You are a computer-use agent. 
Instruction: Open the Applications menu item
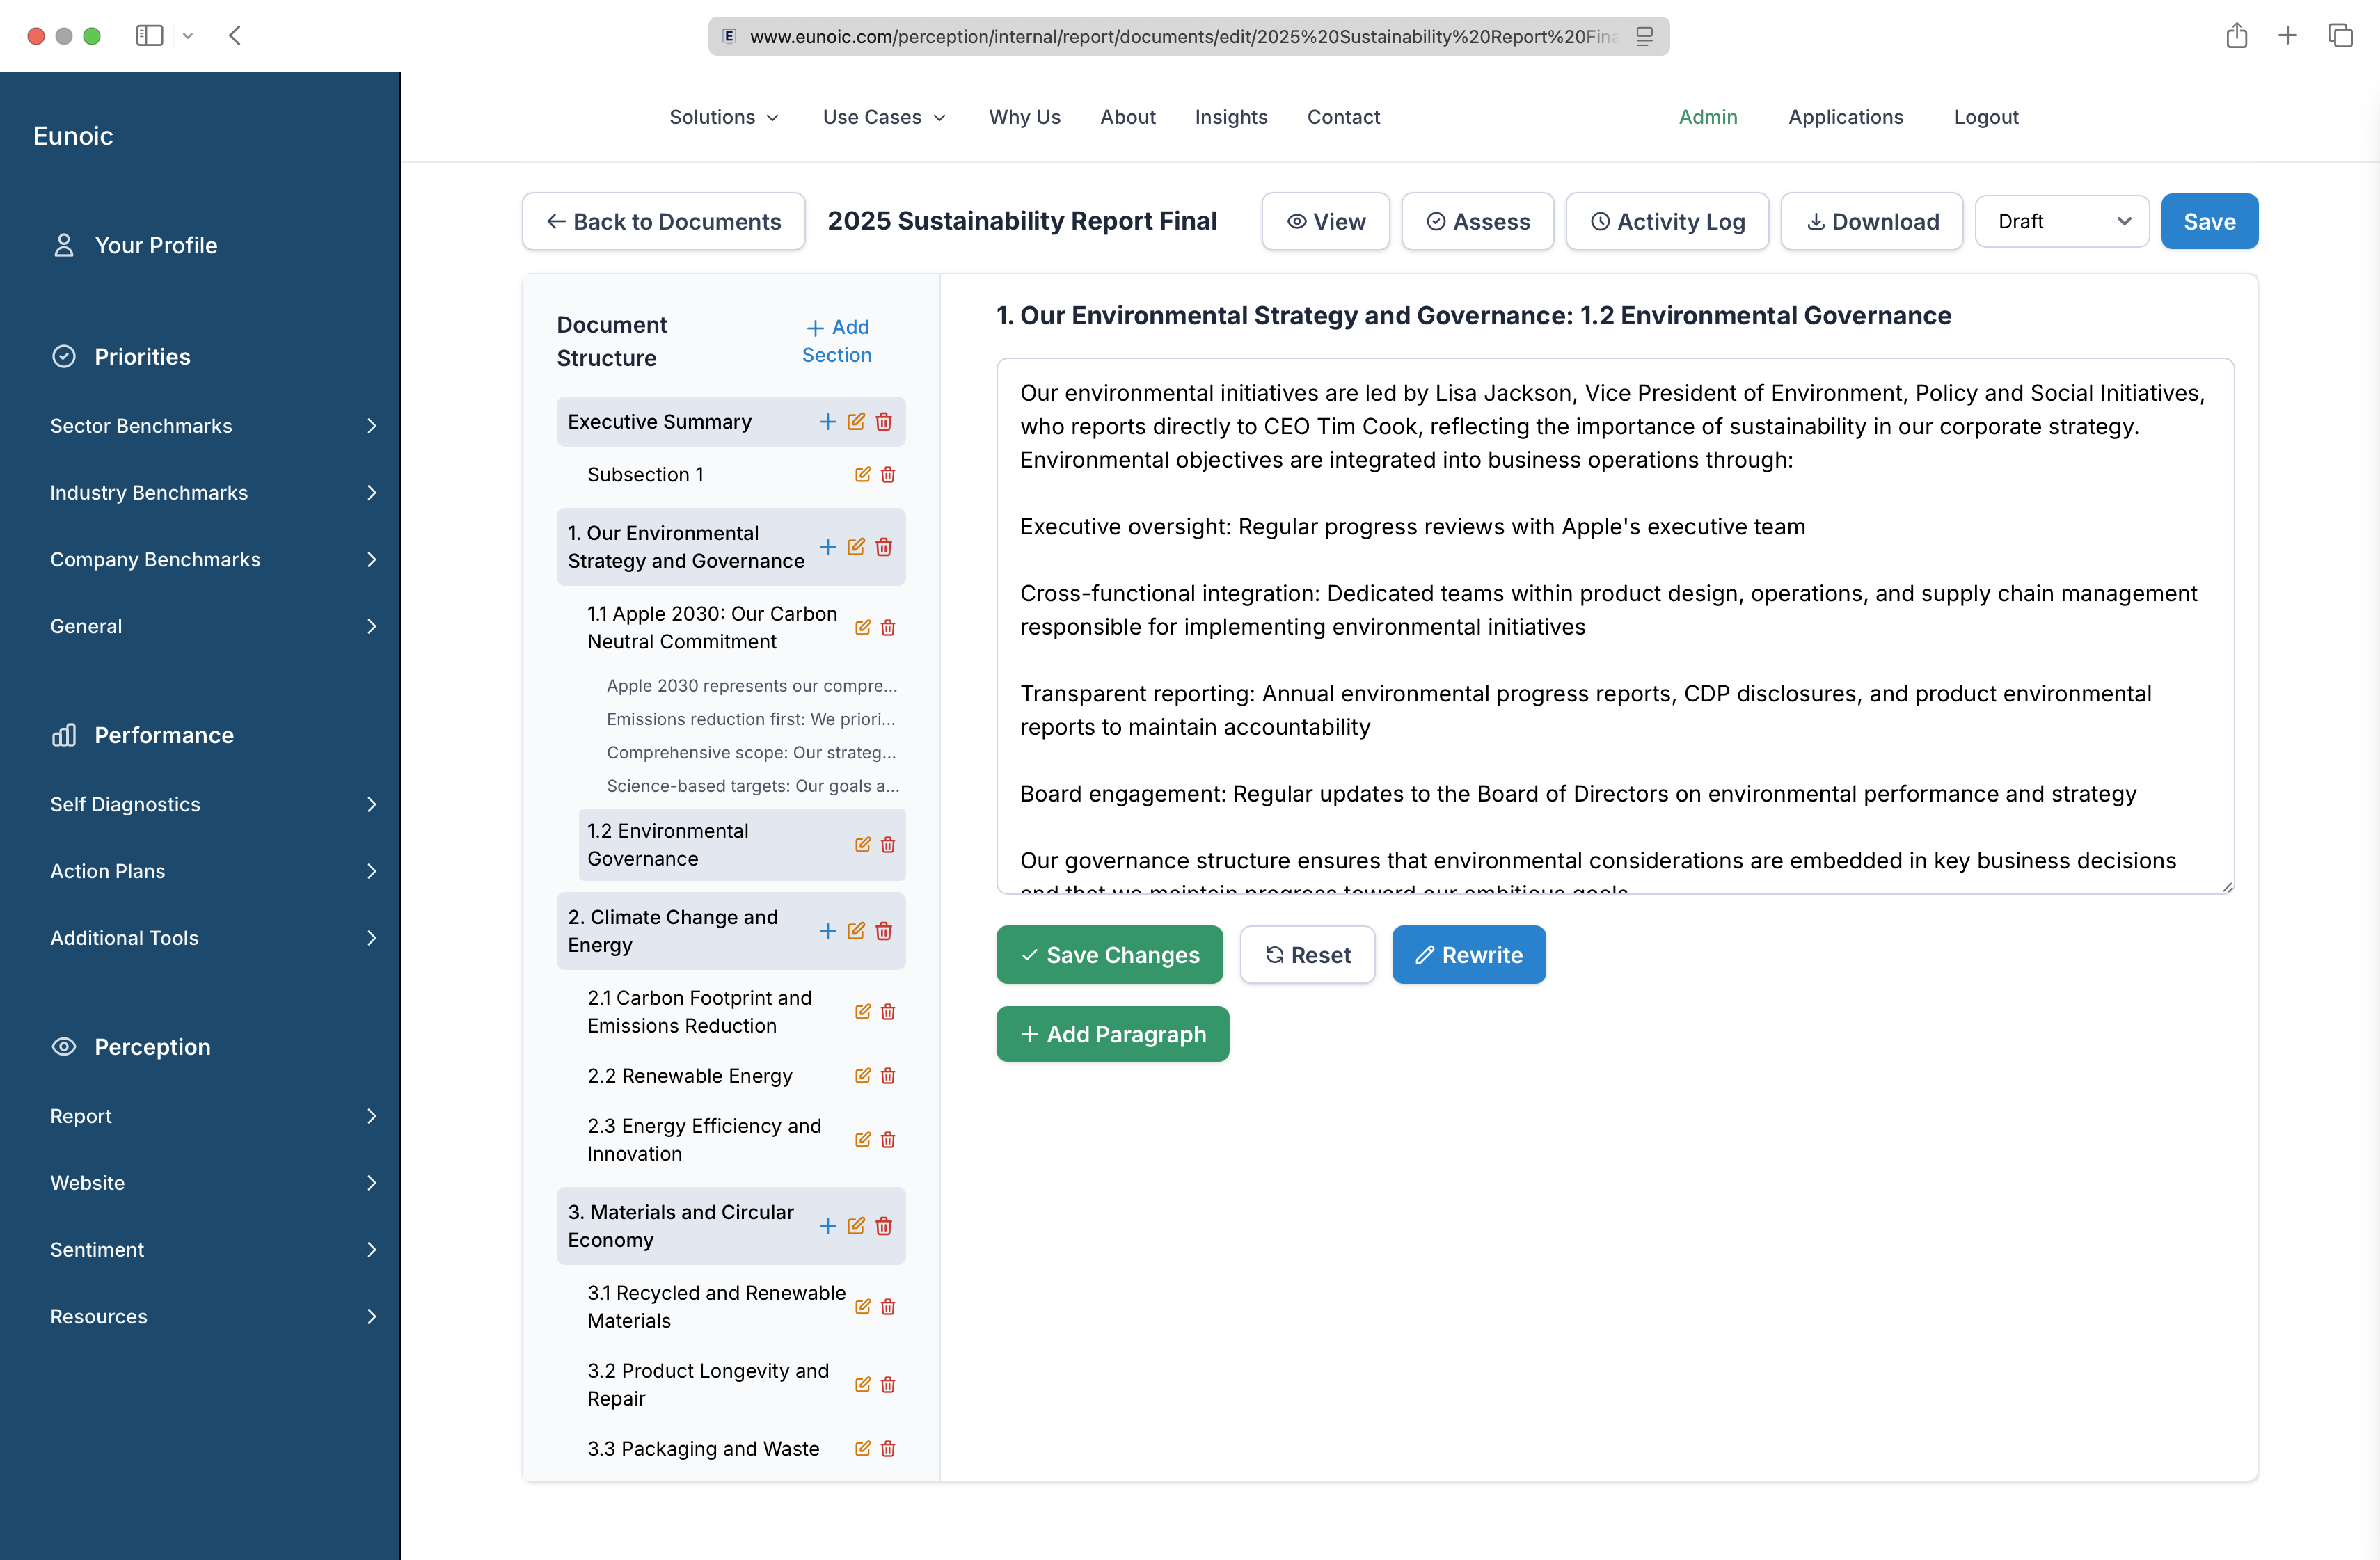click(1845, 117)
